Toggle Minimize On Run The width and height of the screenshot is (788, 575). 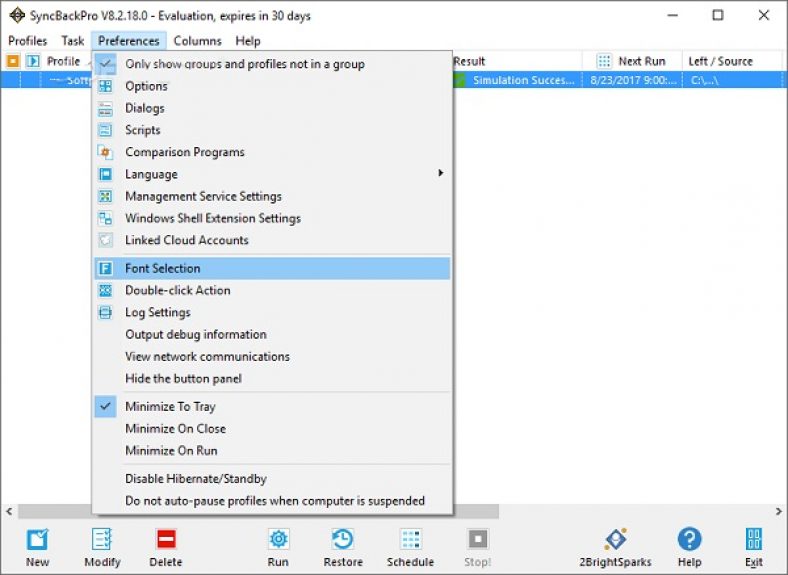(x=272, y=451)
